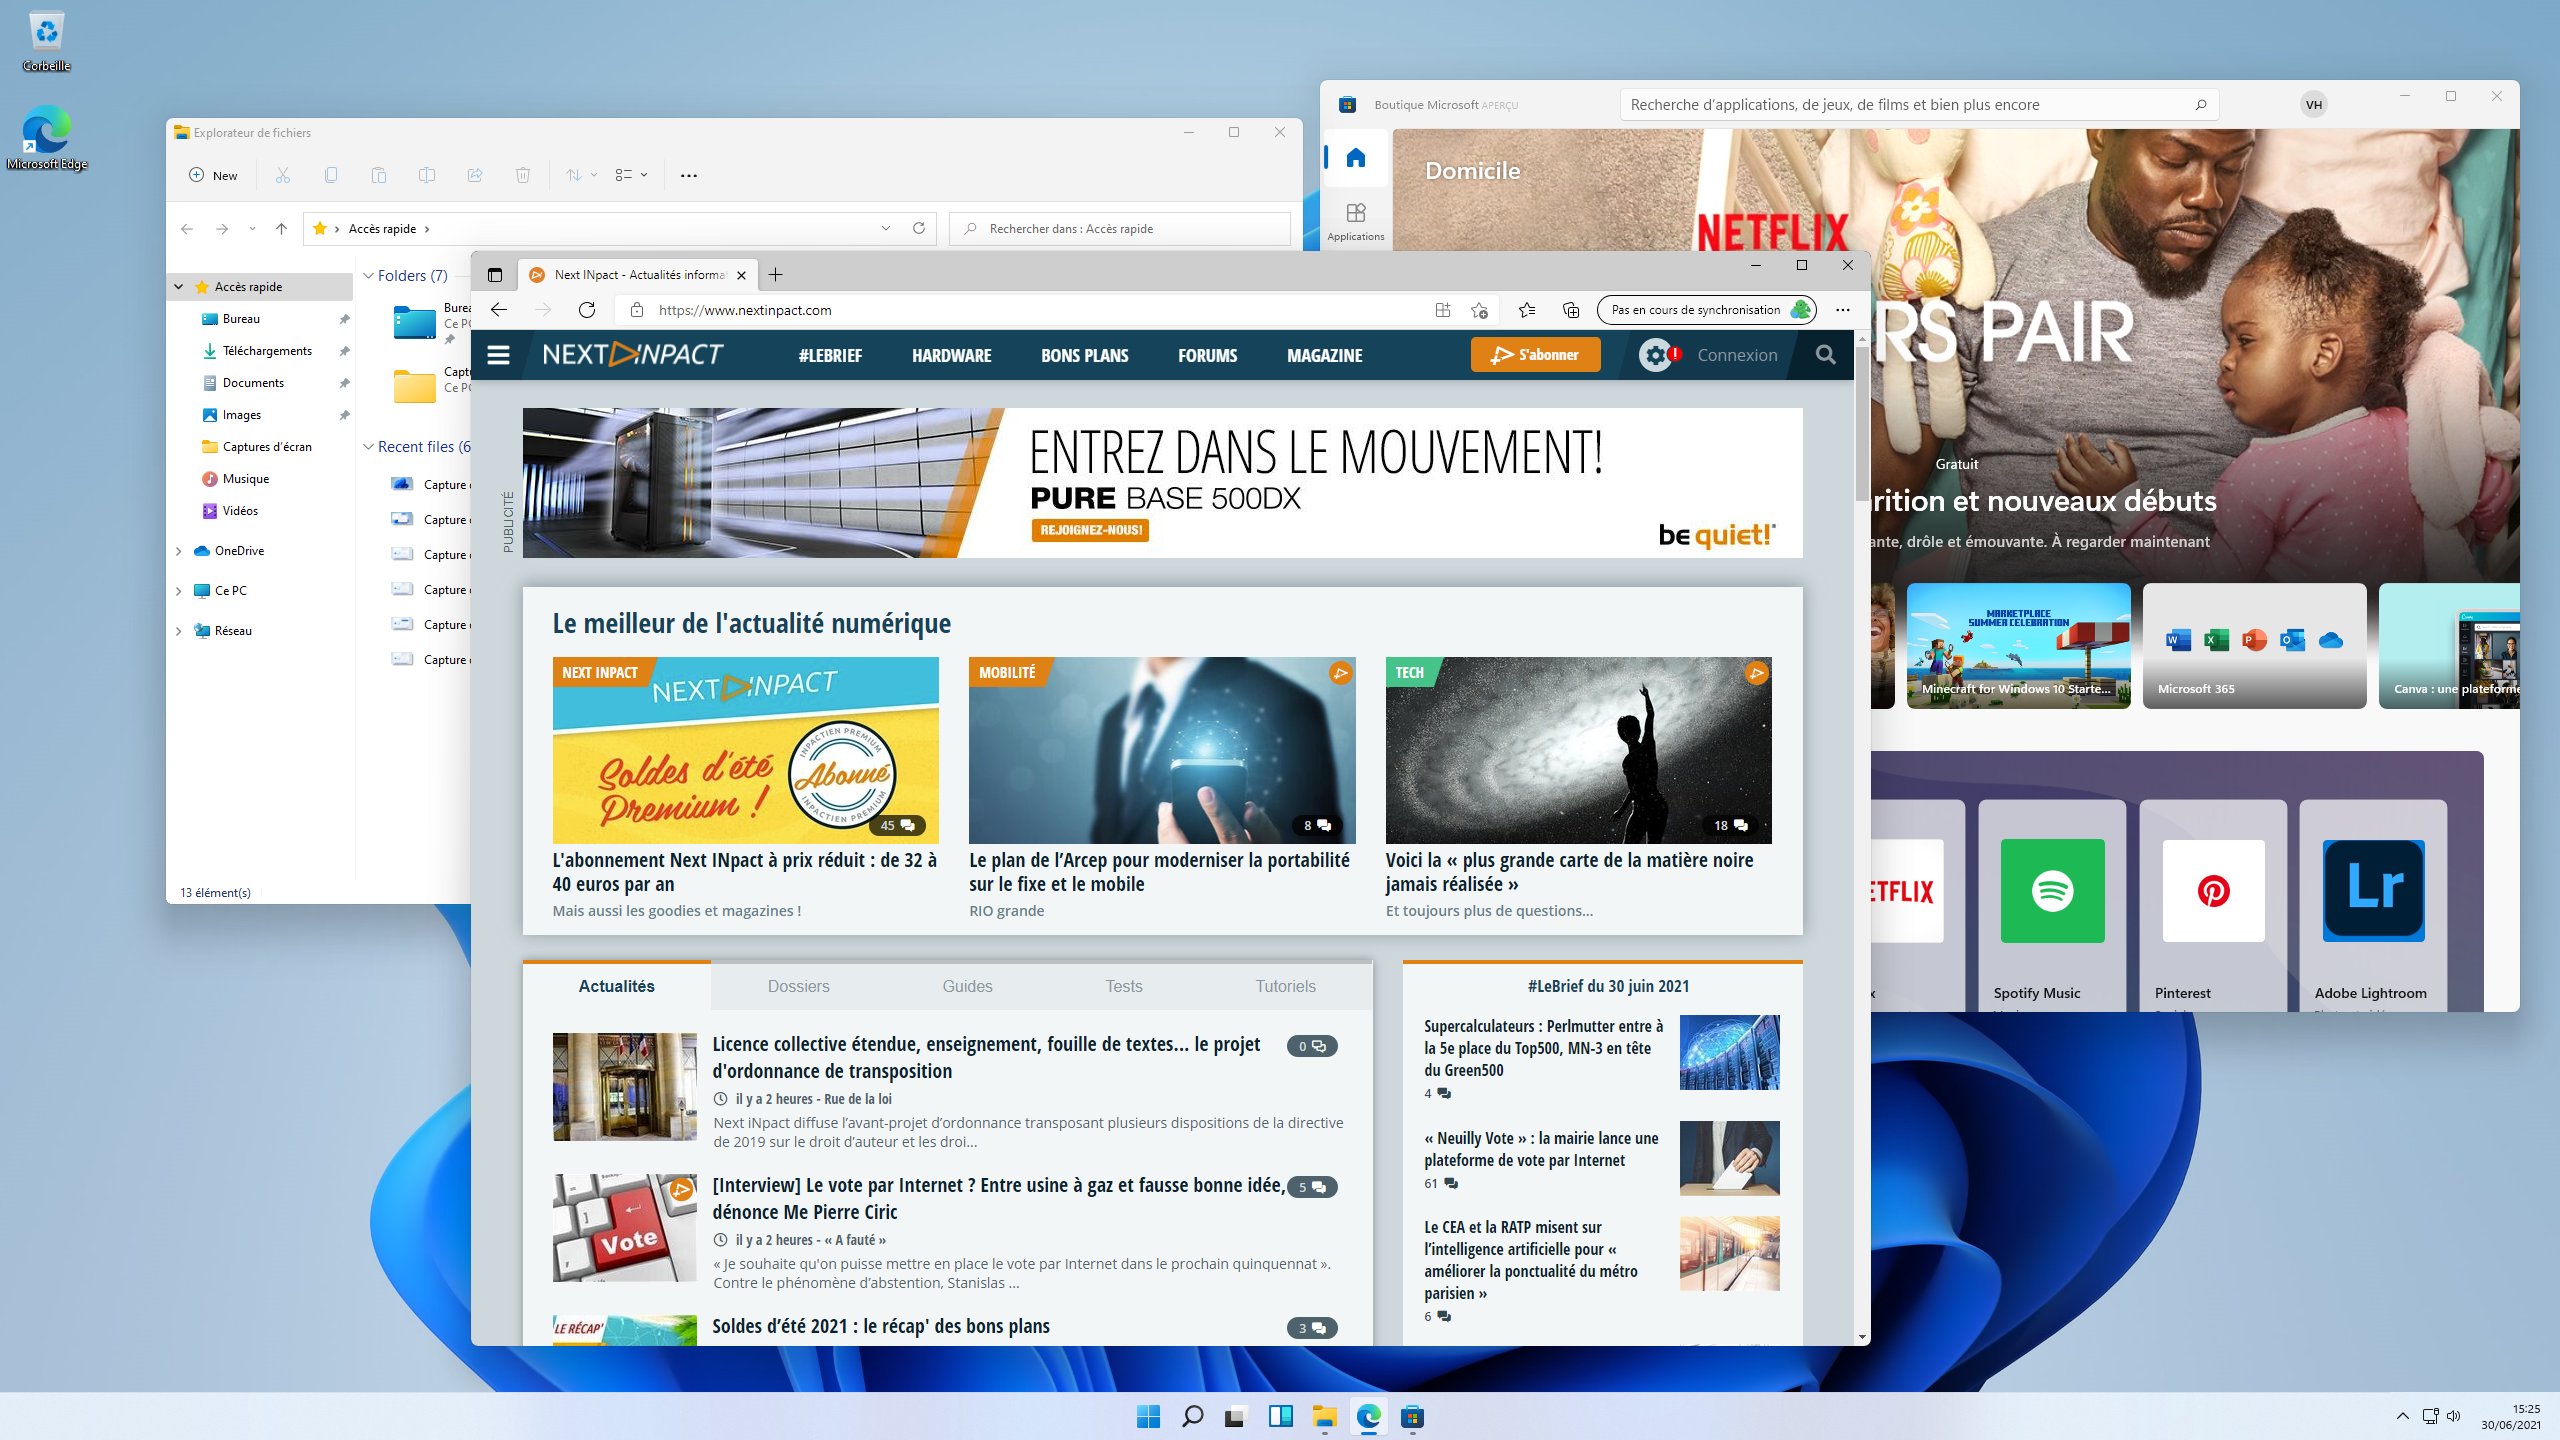Select Téléchargements in the navigation pane
The image size is (2560, 1440).
[267, 351]
